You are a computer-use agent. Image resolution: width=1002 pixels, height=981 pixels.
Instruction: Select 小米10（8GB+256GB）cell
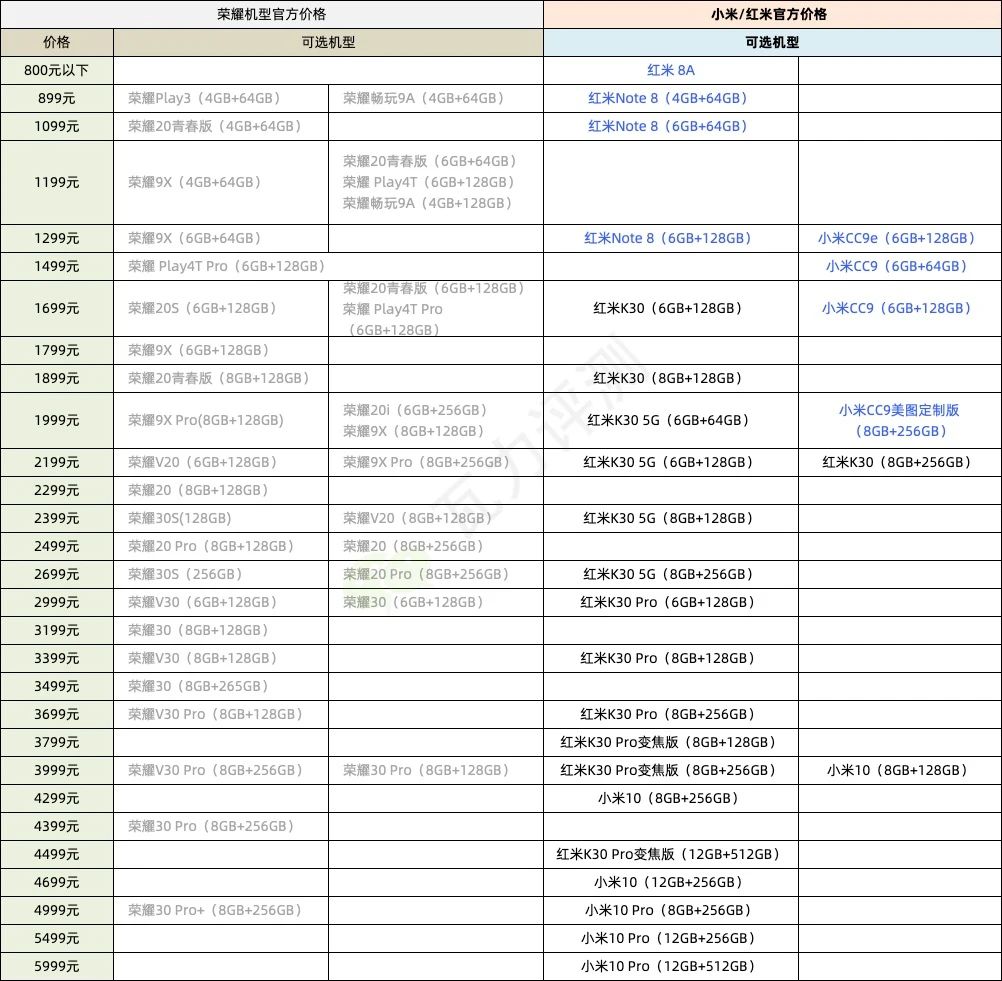pyautogui.click(x=671, y=798)
